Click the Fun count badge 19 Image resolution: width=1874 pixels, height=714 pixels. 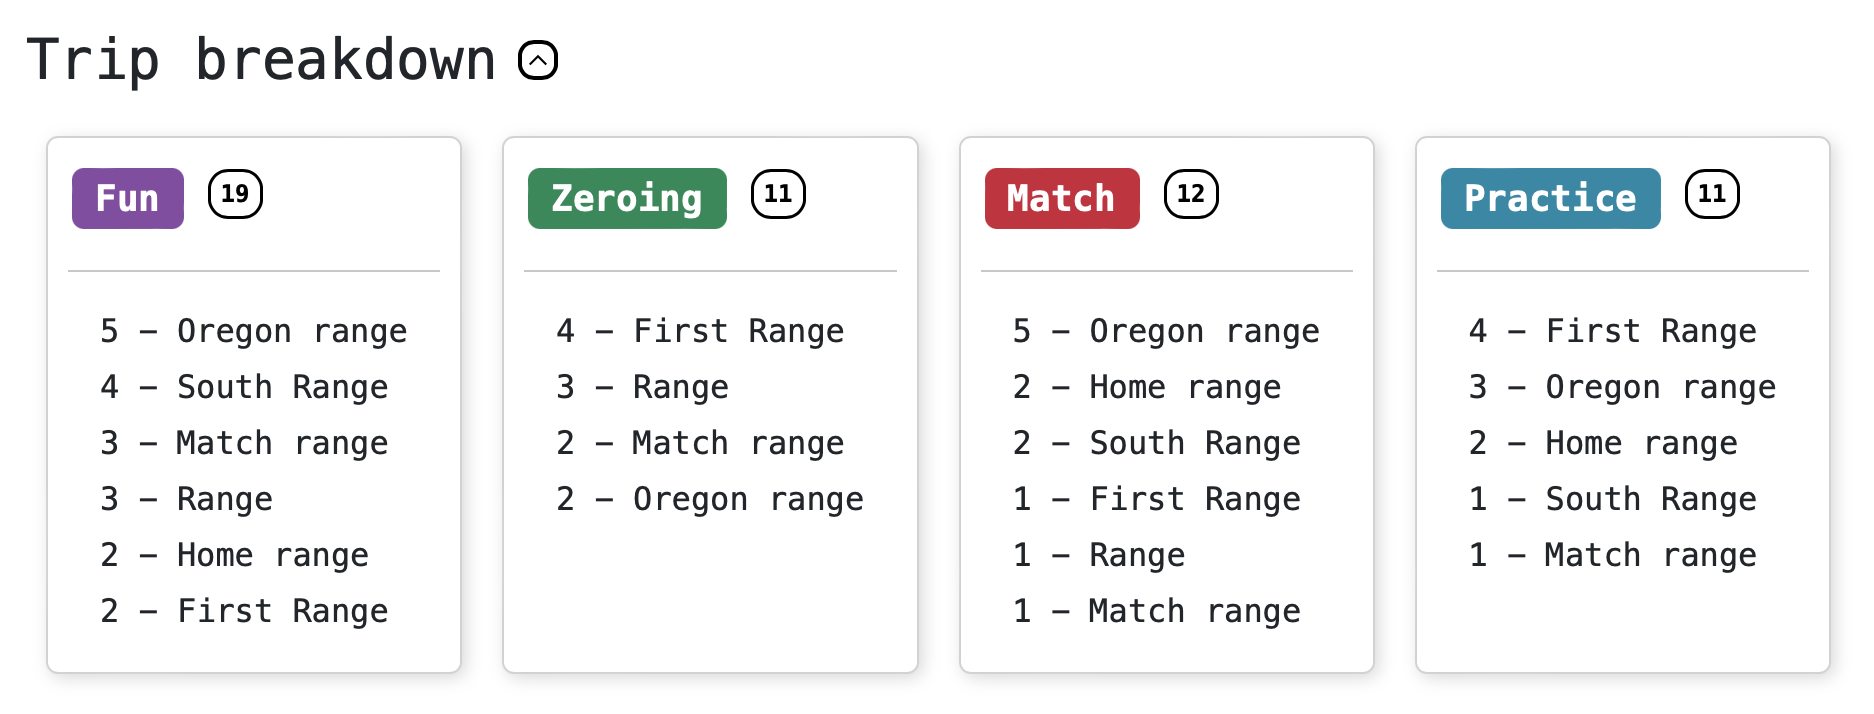pyautogui.click(x=235, y=194)
